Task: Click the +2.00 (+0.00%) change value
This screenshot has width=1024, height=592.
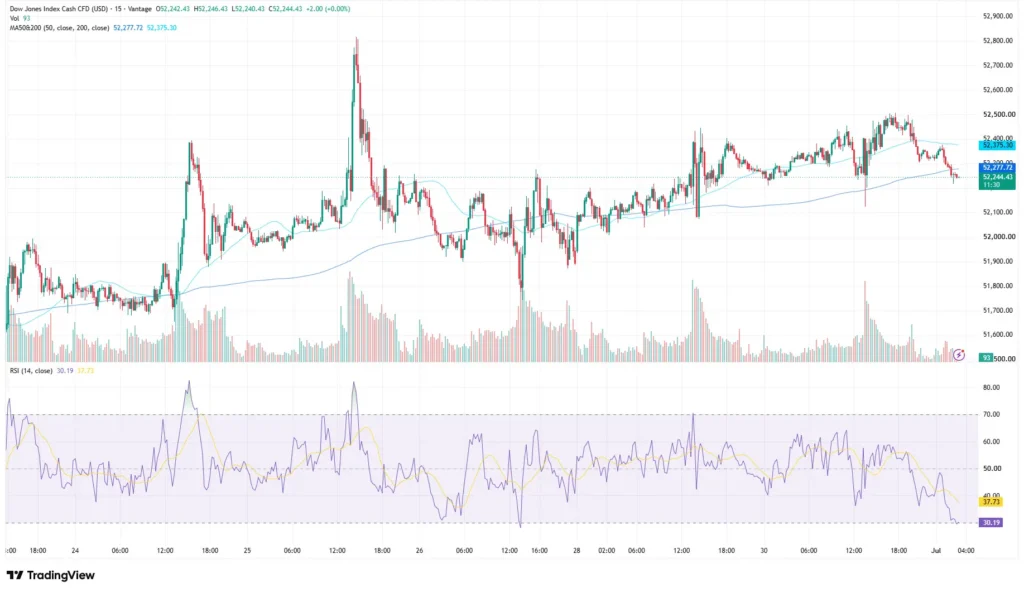Action: click(x=328, y=9)
